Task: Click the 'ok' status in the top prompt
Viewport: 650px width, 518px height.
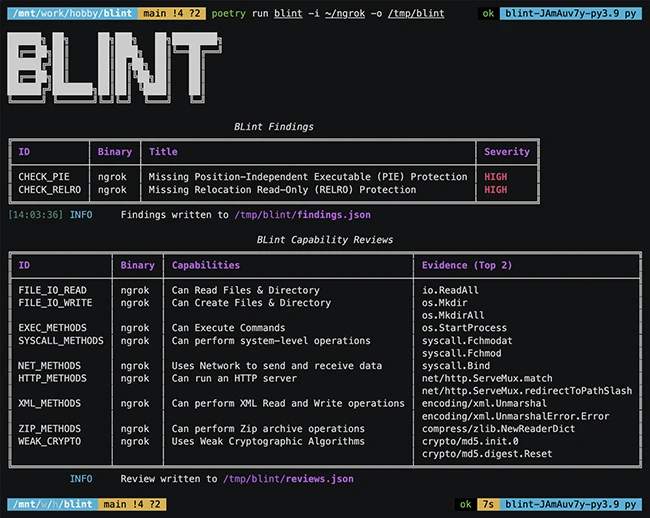Action: point(488,13)
